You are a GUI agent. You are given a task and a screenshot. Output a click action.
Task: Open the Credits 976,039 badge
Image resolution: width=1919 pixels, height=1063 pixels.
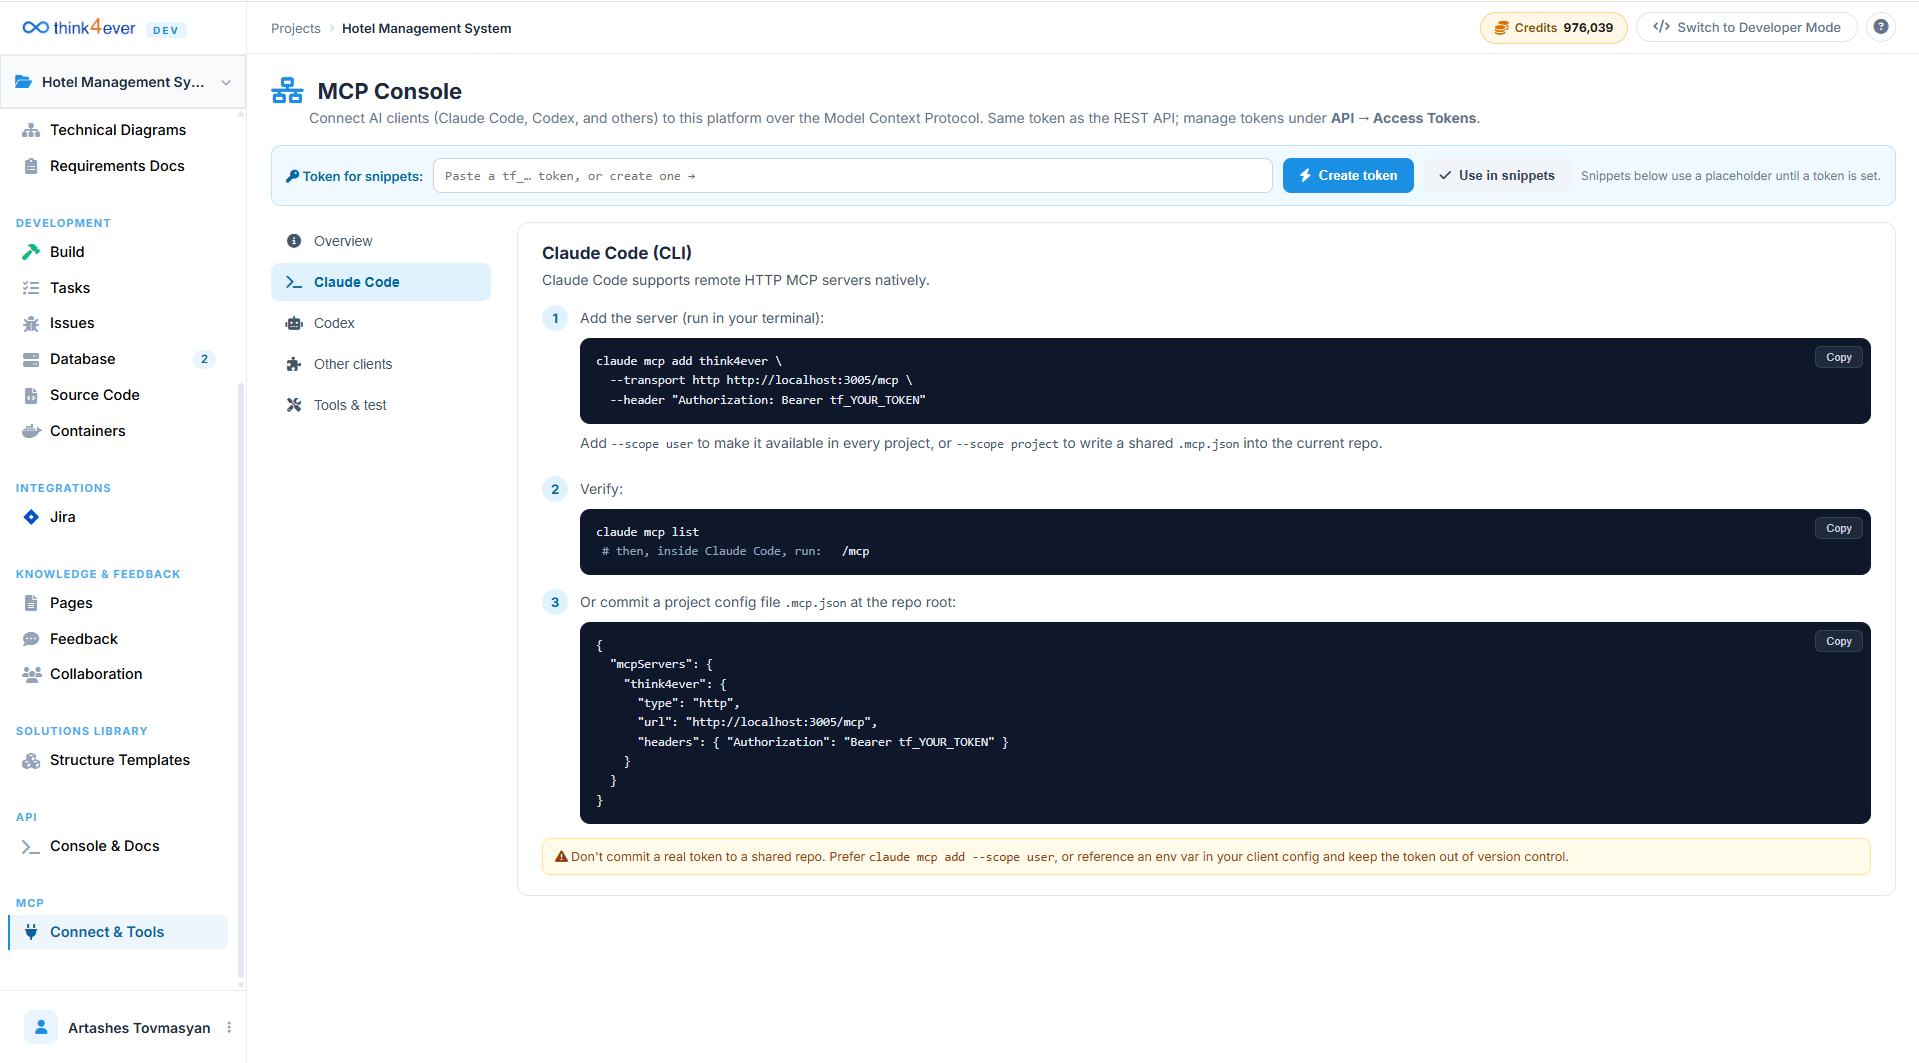pos(1554,27)
